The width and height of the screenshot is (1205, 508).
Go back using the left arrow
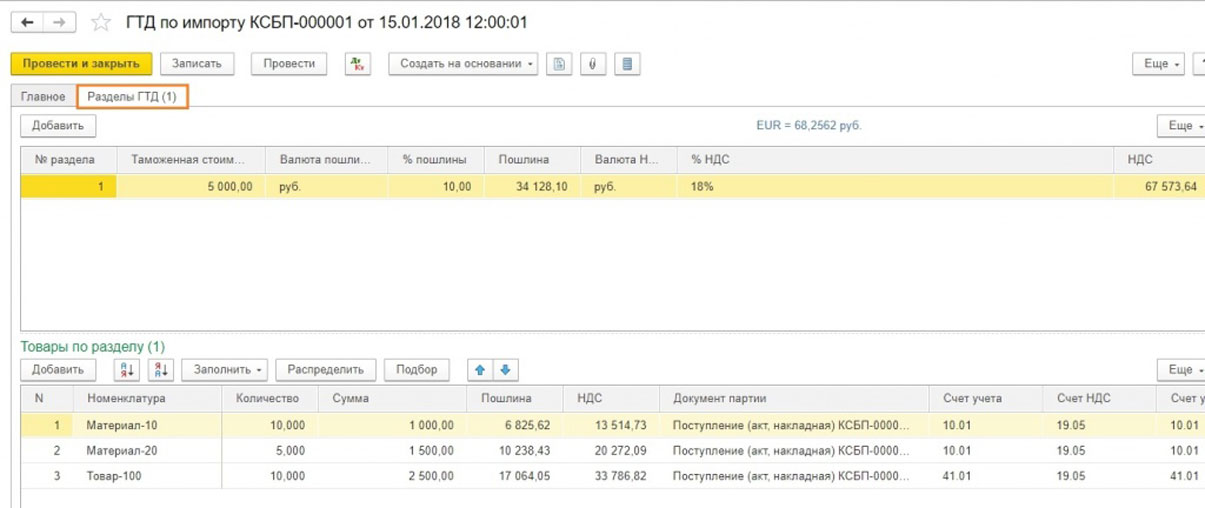(x=27, y=22)
